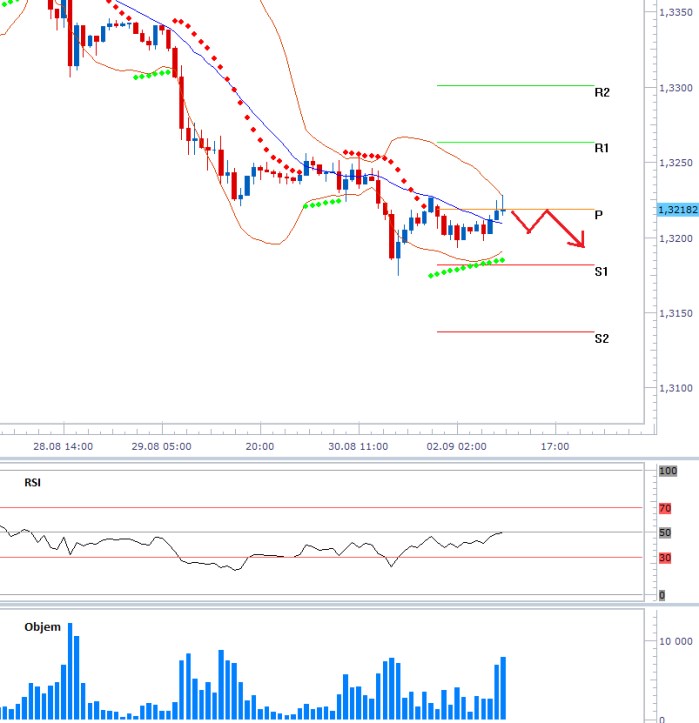This screenshot has width=699, height=723.
Task: Click the P pivot level label
Action: 598,215
